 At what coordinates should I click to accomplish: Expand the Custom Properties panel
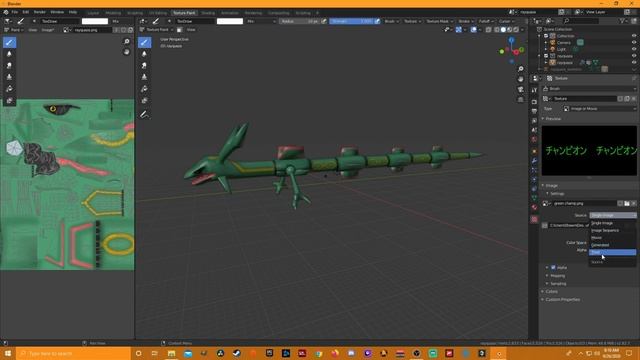pyautogui.click(x=562, y=300)
